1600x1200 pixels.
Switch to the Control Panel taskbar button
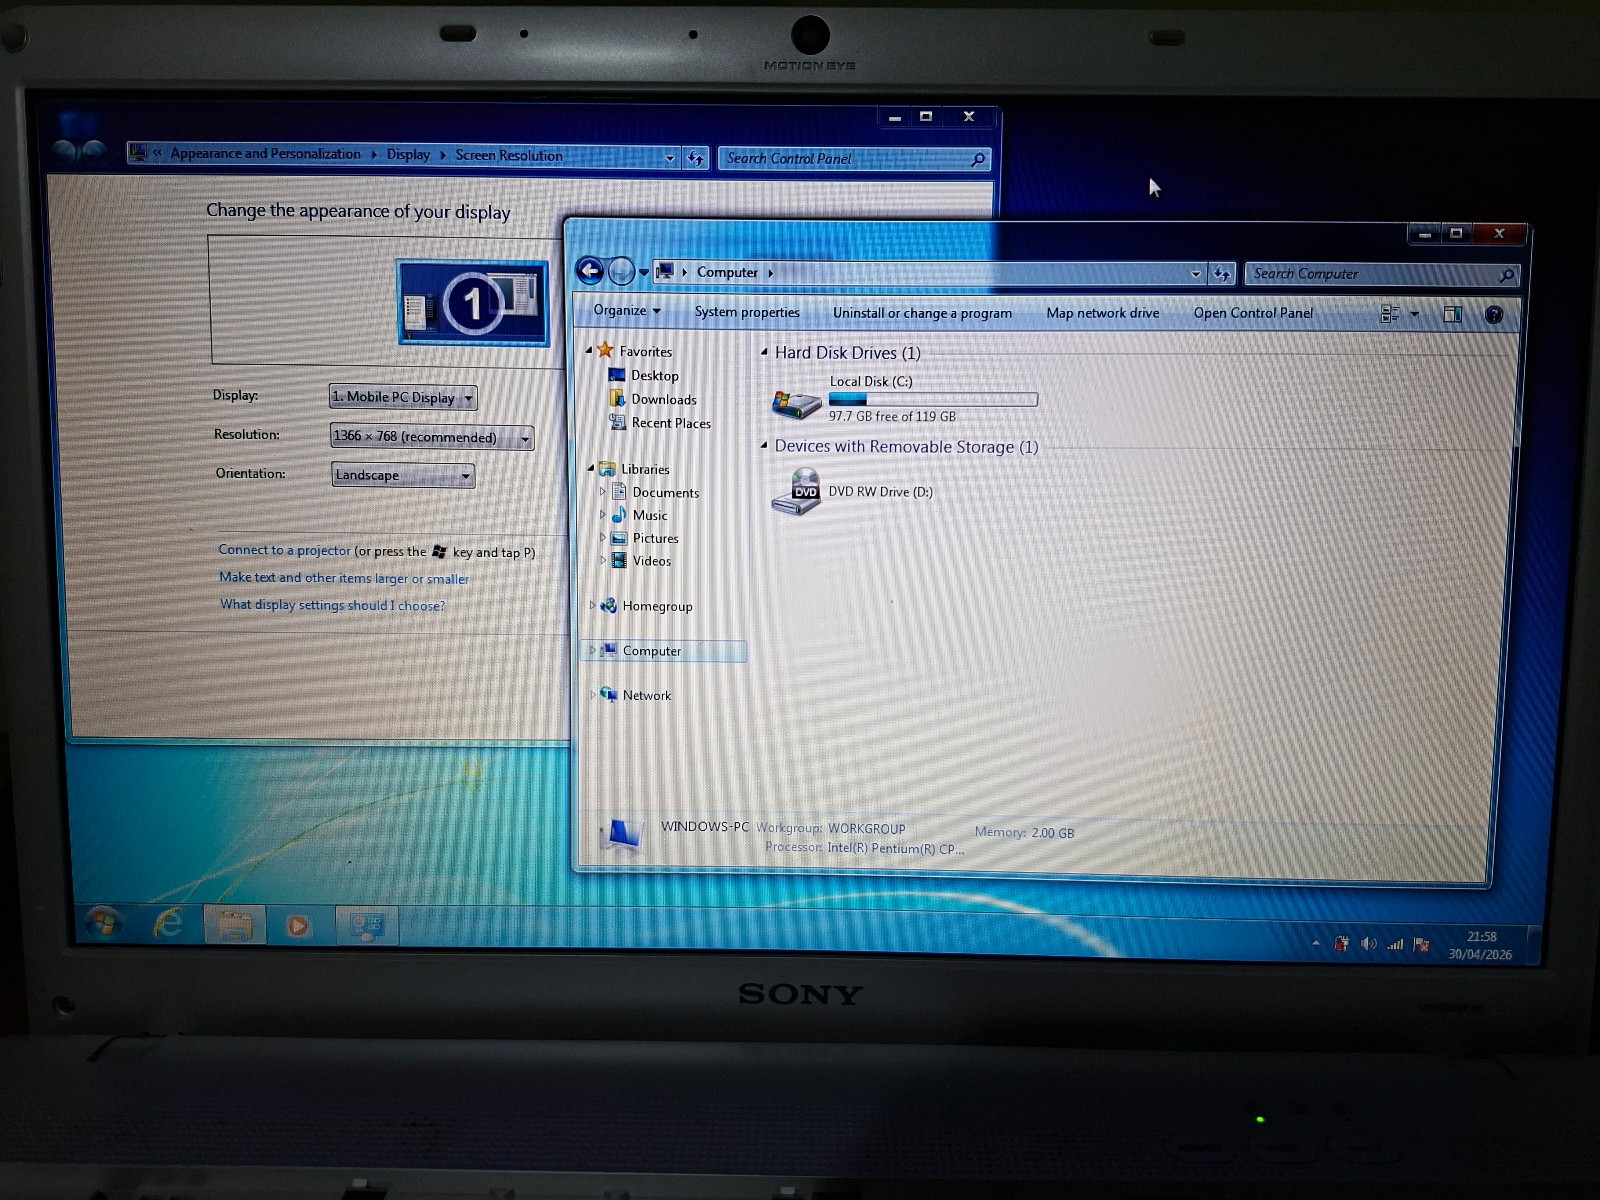click(367, 927)
